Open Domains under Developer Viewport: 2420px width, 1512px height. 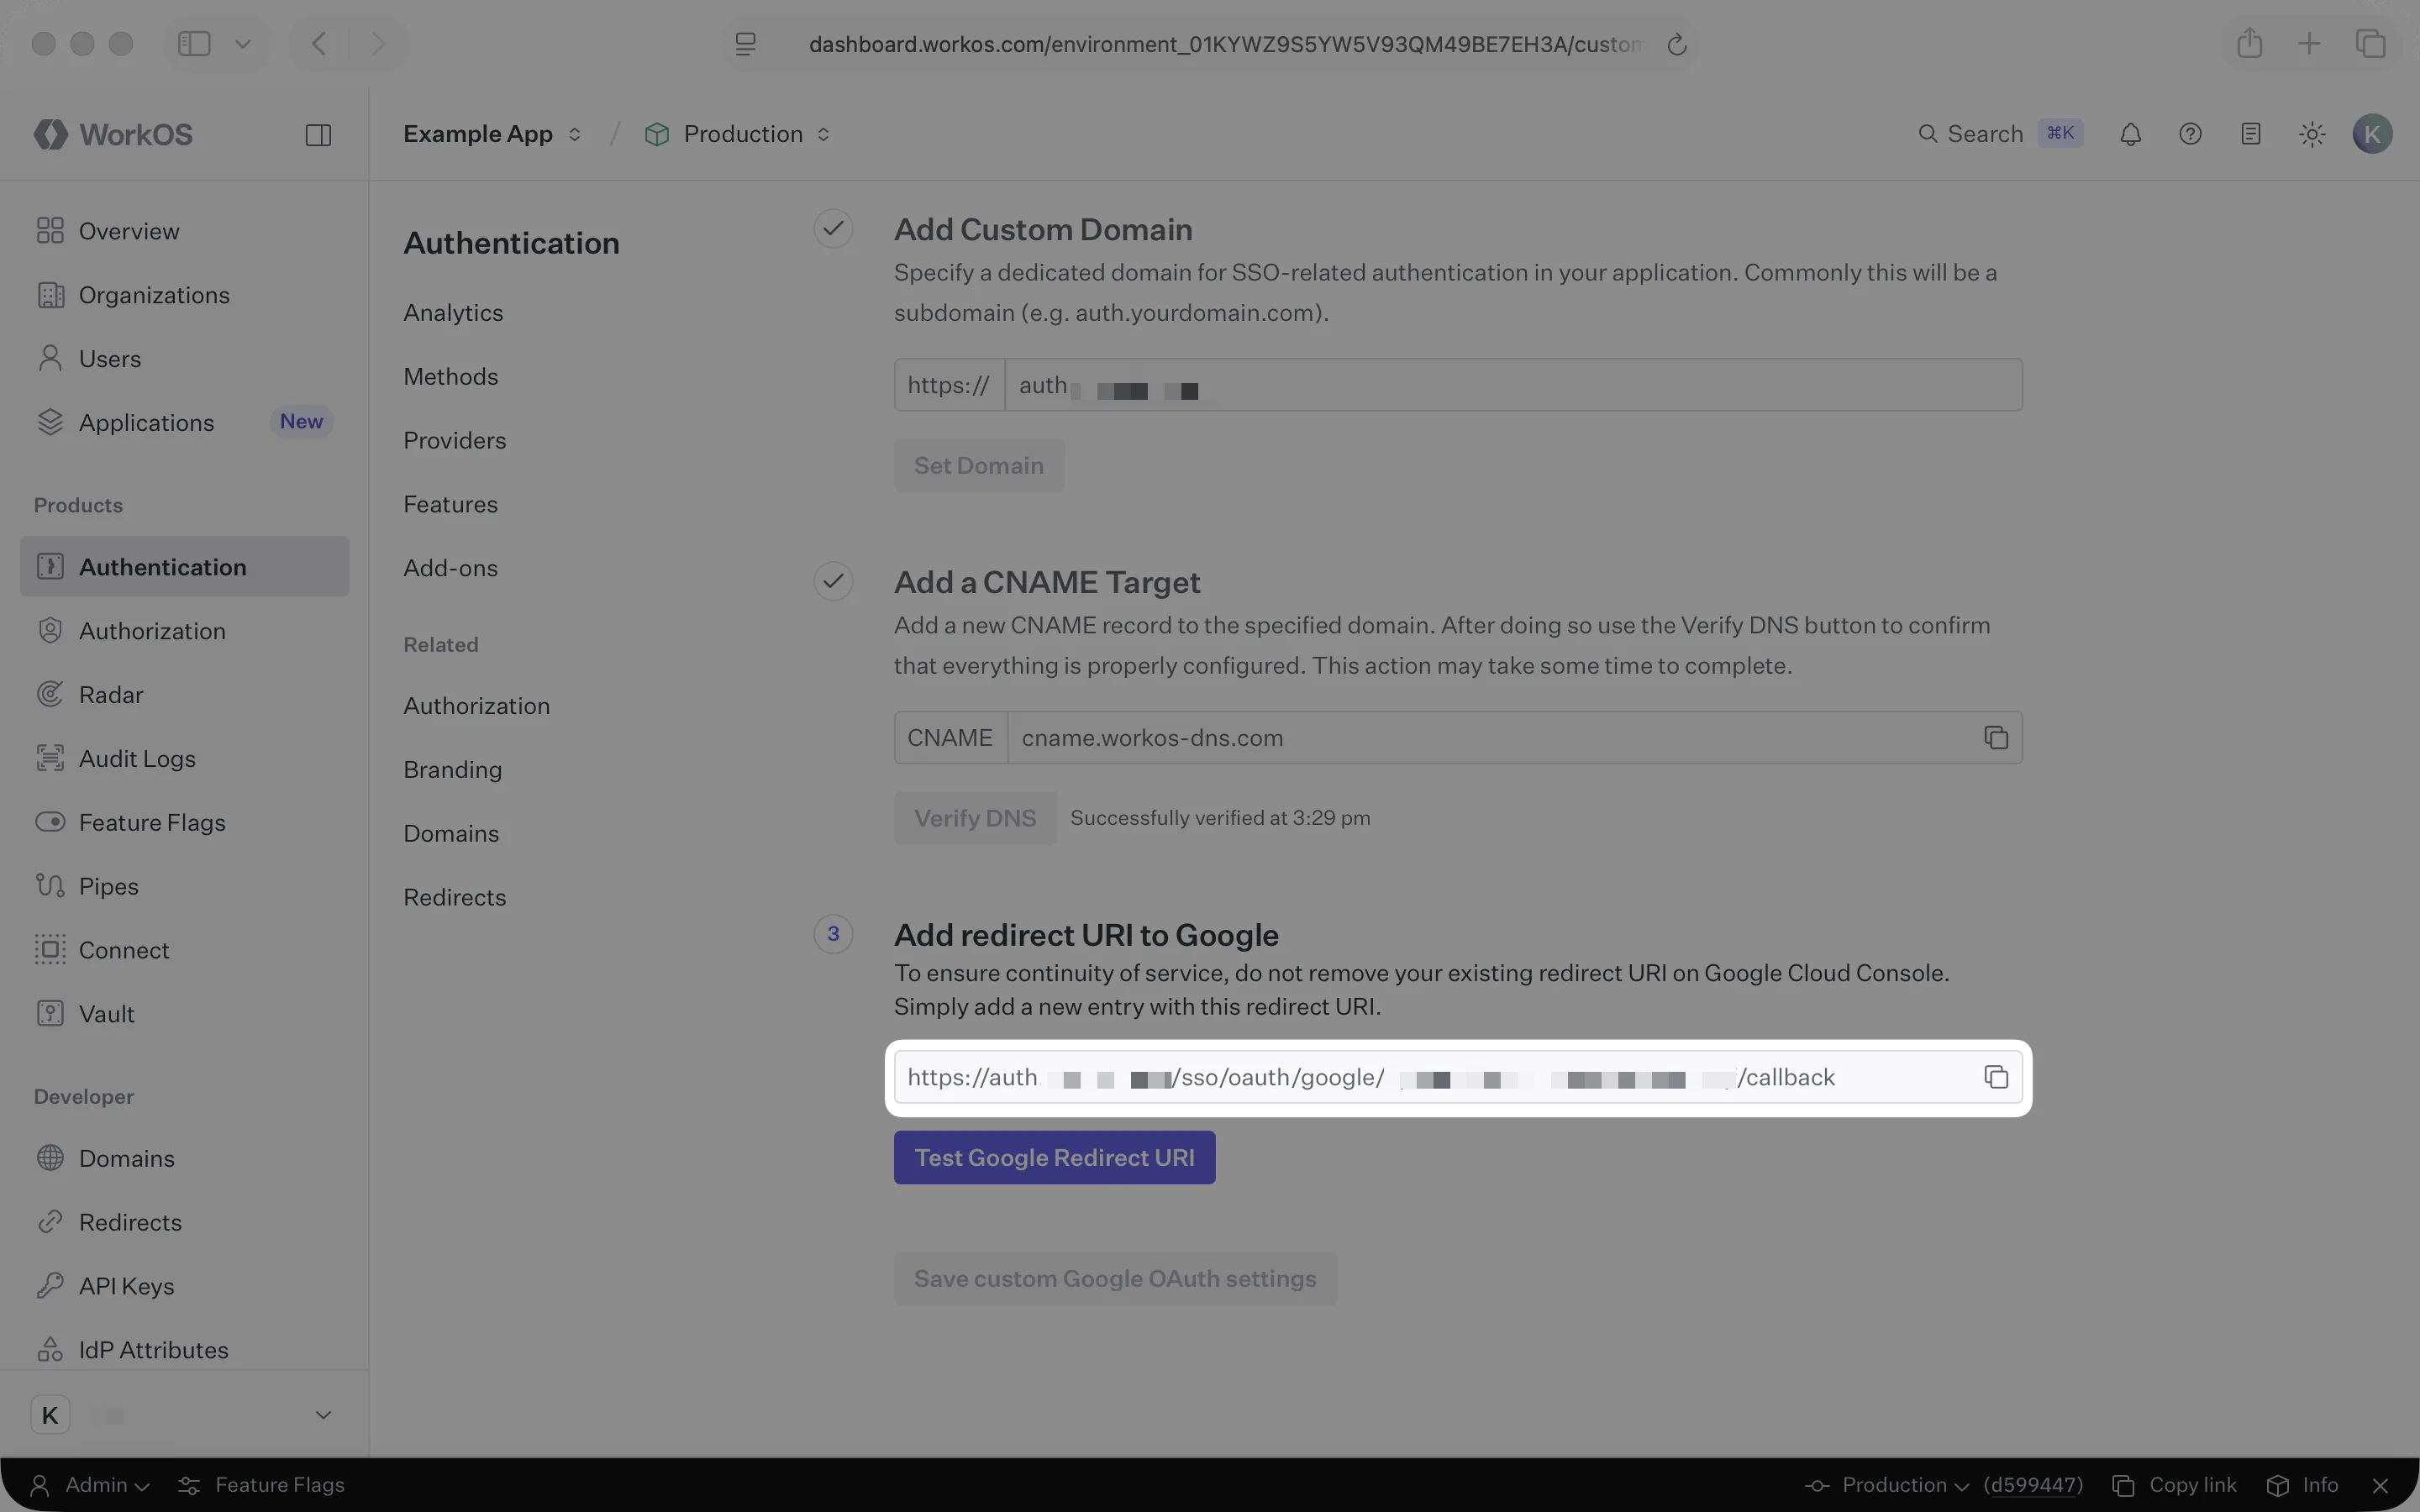point(185,1158)
